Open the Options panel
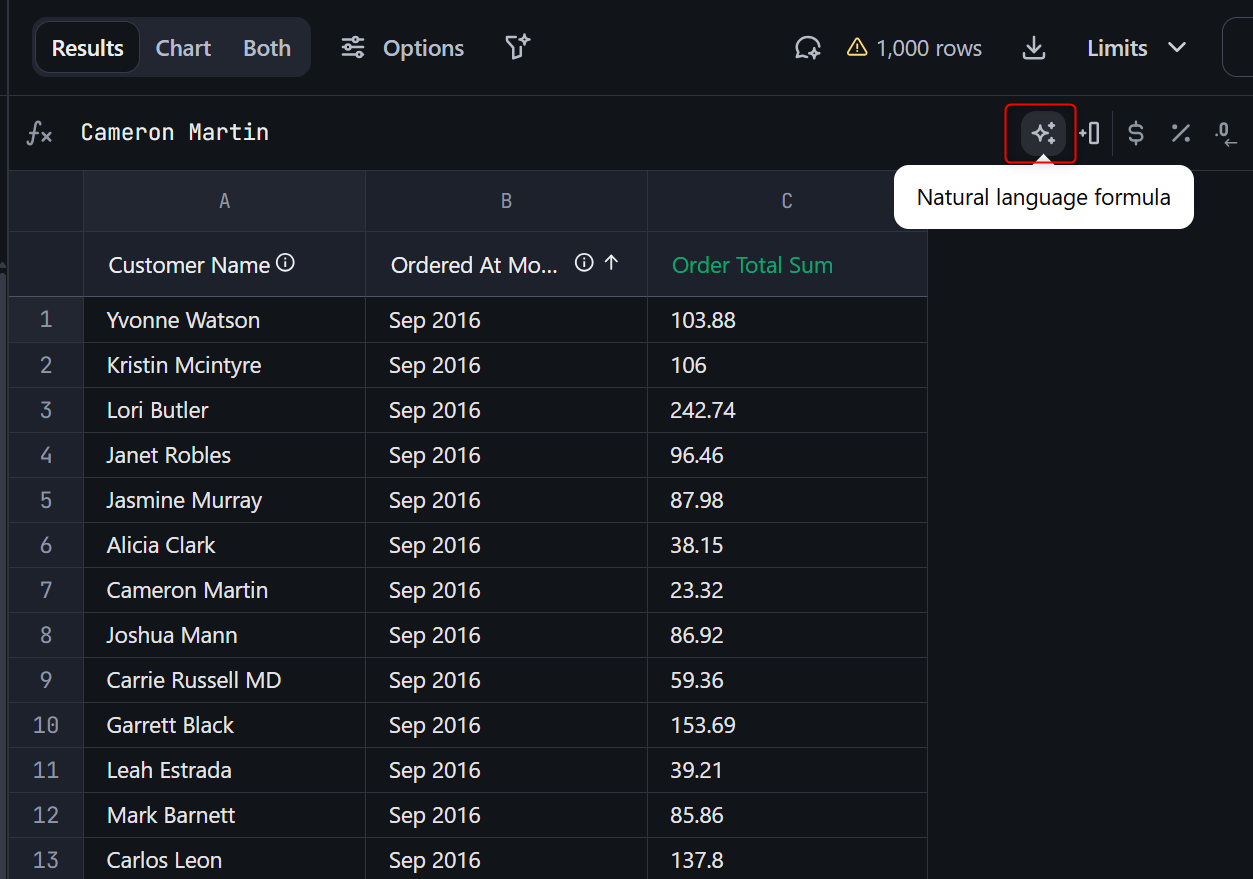 coord(402,48)
